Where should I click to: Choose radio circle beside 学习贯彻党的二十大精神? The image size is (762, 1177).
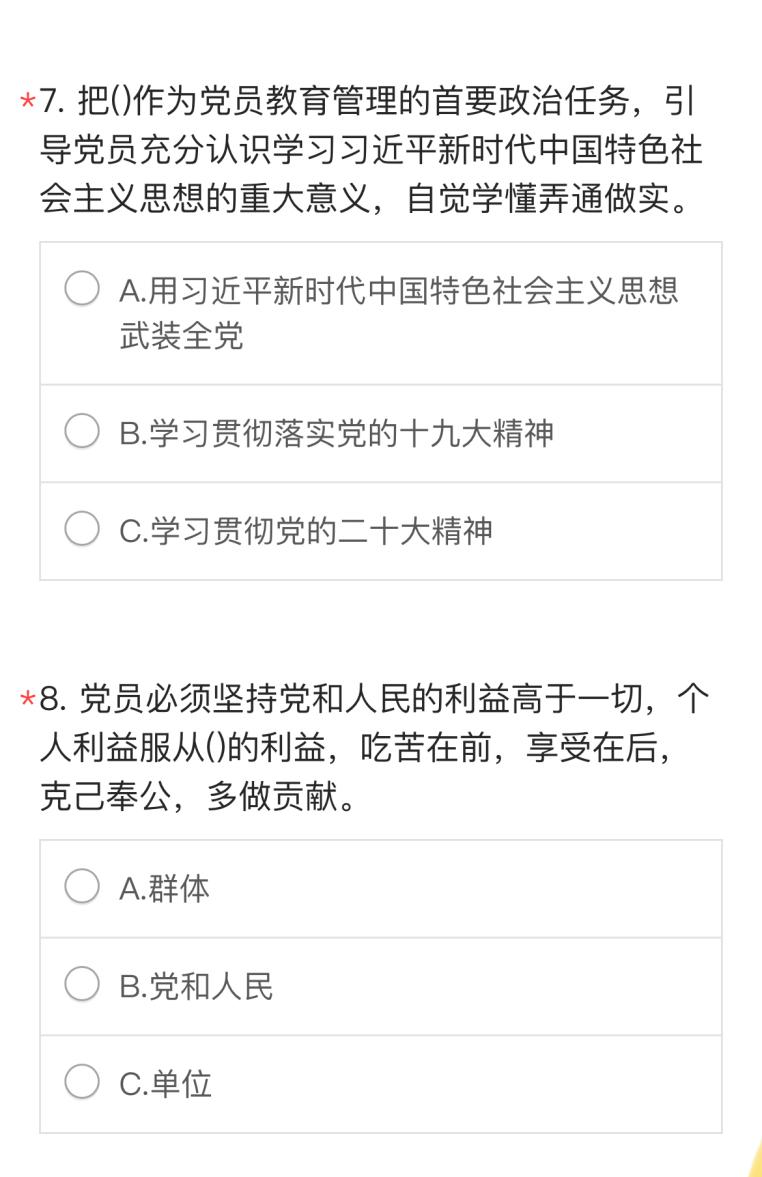coord(82,528)
